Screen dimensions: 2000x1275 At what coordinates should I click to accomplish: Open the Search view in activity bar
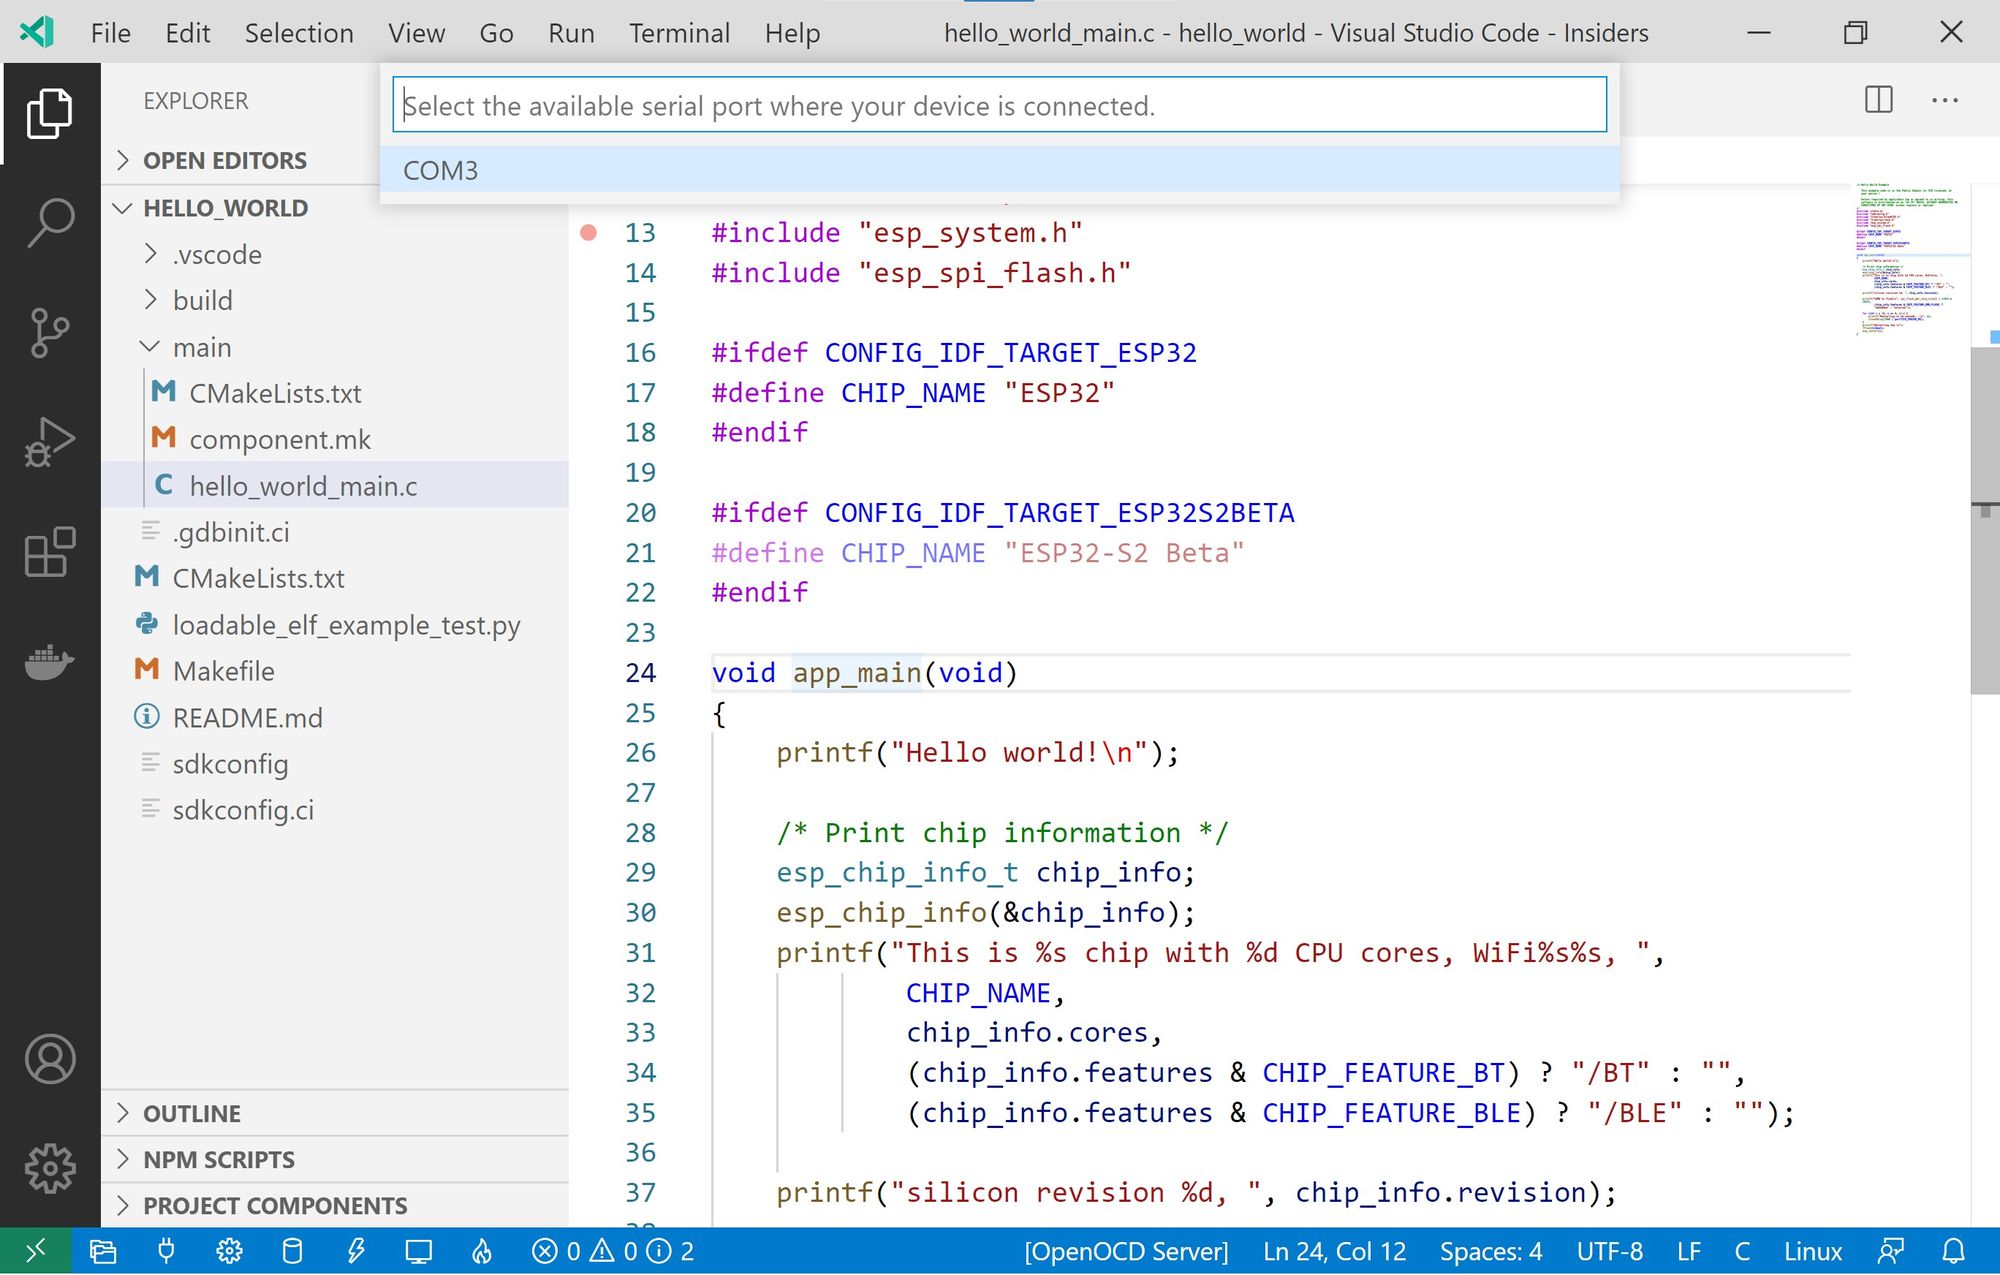(50, 222)
